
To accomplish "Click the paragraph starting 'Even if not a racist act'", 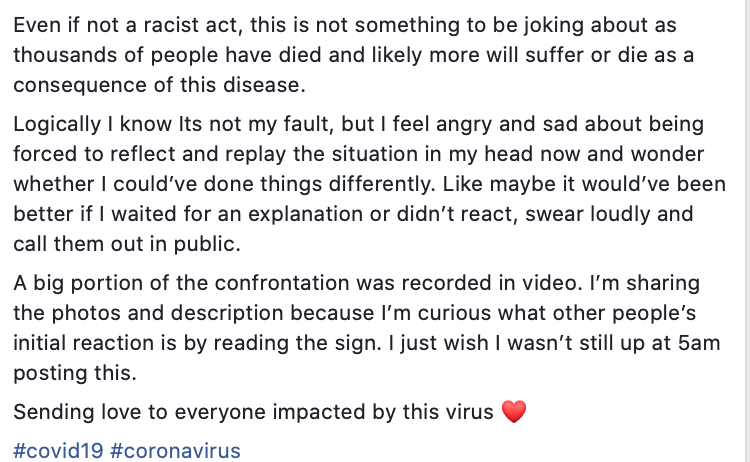I will click(353, 55).
